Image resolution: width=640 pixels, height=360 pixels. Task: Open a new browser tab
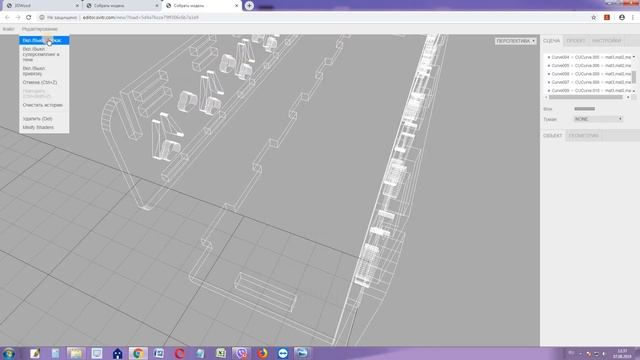click(249, 6)
